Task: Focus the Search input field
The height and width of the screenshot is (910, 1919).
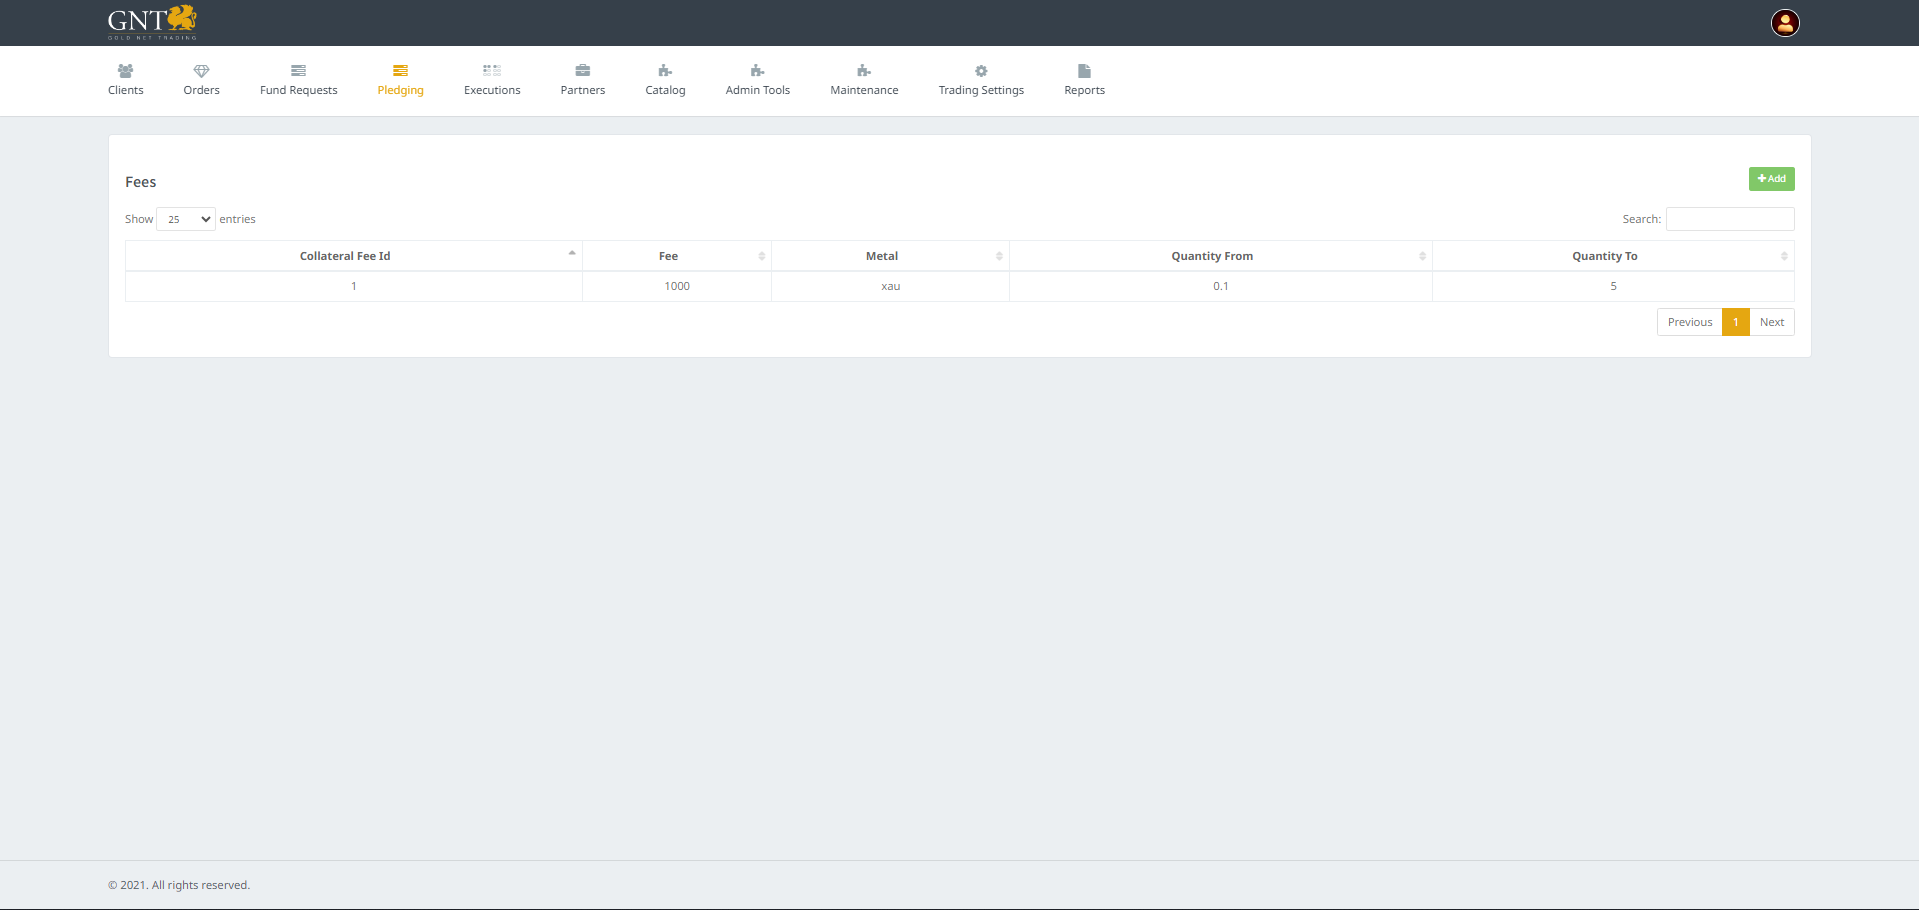Action: [1730, 219]
